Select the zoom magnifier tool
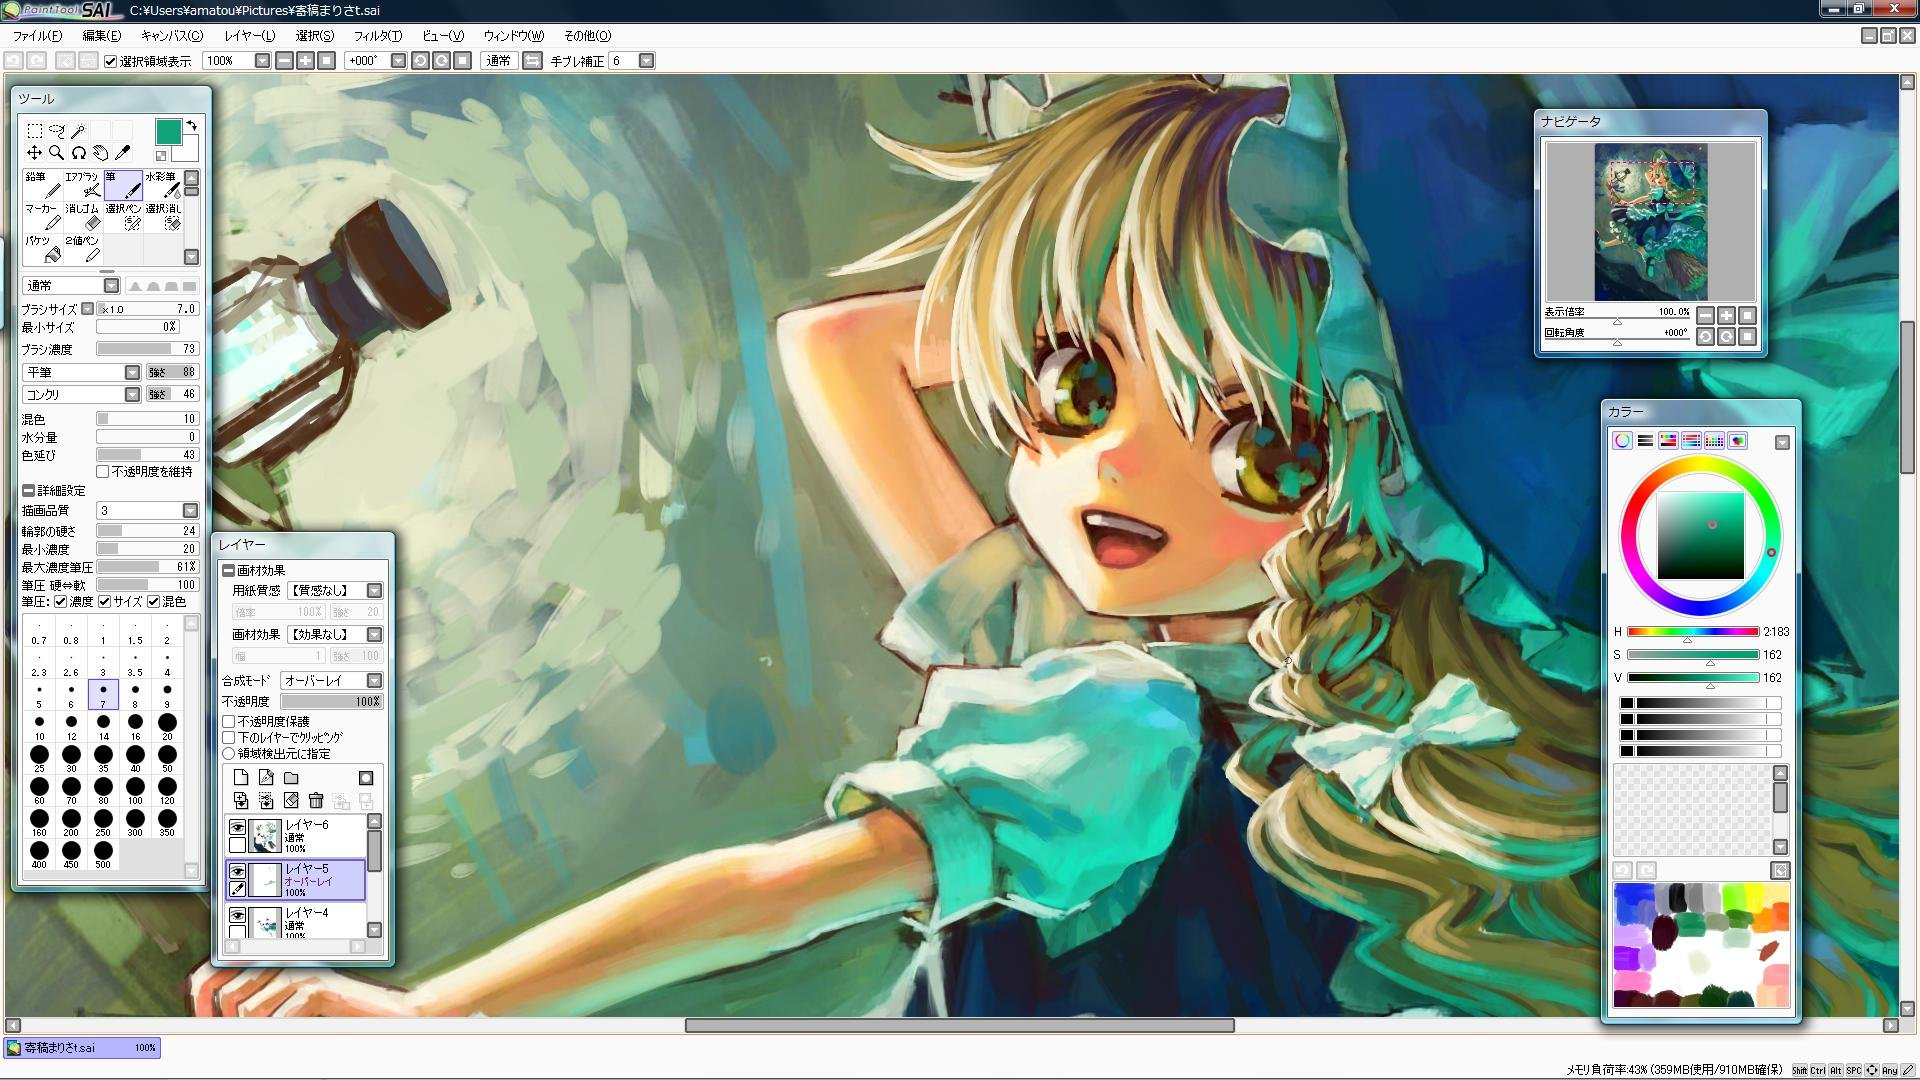 (56, 153)
